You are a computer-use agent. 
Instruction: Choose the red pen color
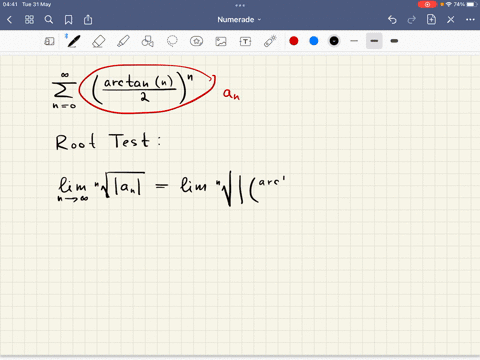[x=294, y=41]
